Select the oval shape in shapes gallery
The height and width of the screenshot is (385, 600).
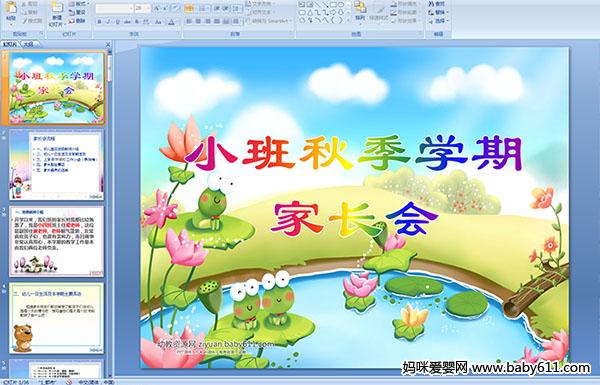(341, 4)
